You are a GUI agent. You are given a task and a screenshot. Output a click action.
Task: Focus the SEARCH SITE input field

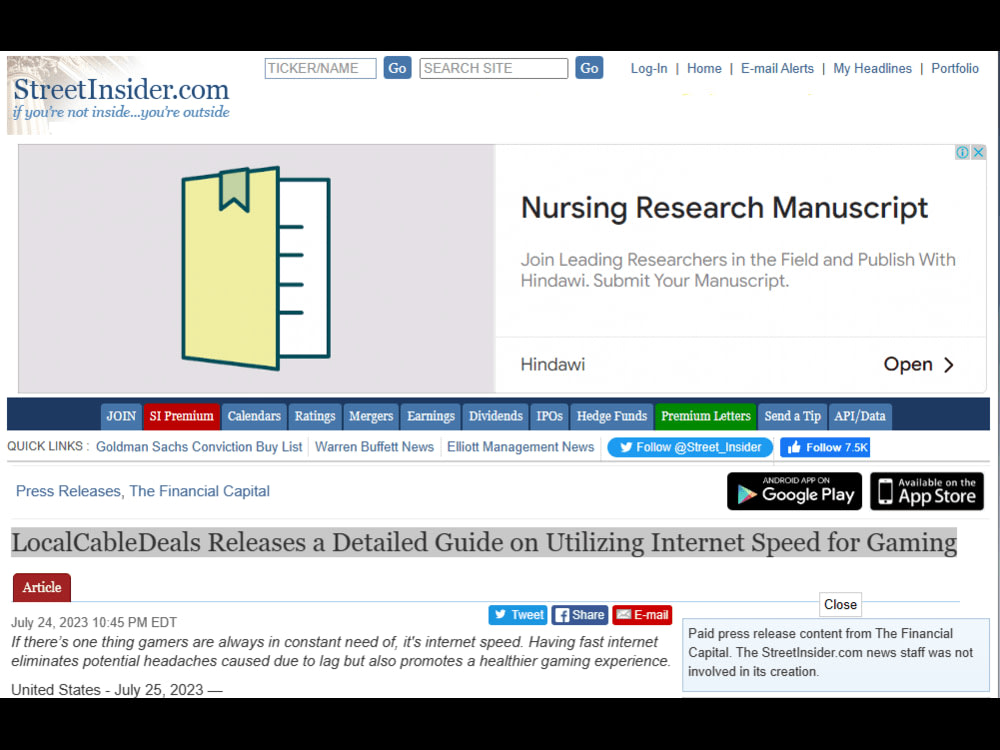coord(494,68)
